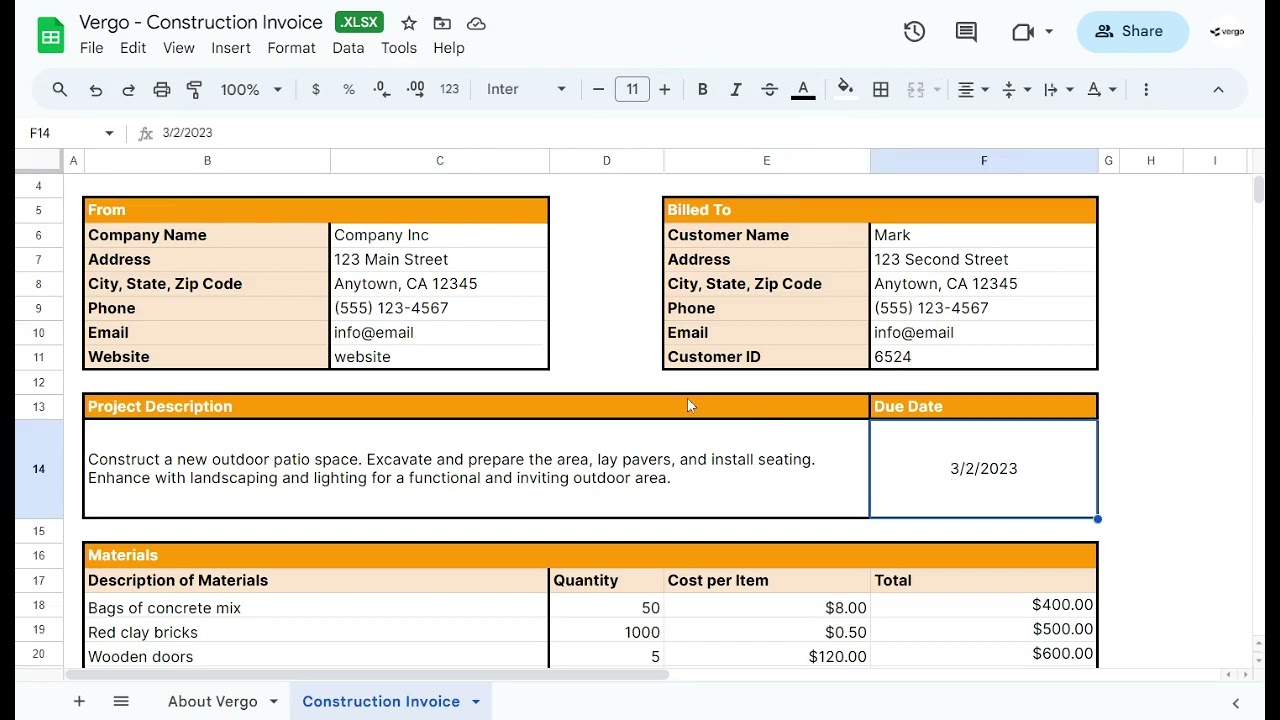
Task: Move document using folder icon
Action: [x=442, y=23]
